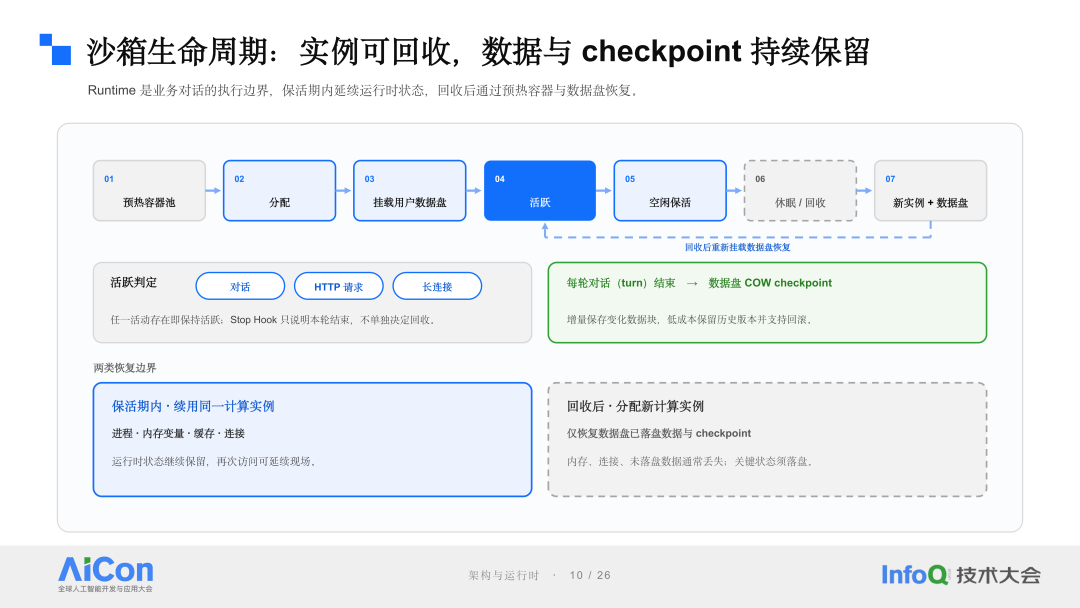Click the 回收后重新挂载数据盘恢复 caption

click(738, 247)
